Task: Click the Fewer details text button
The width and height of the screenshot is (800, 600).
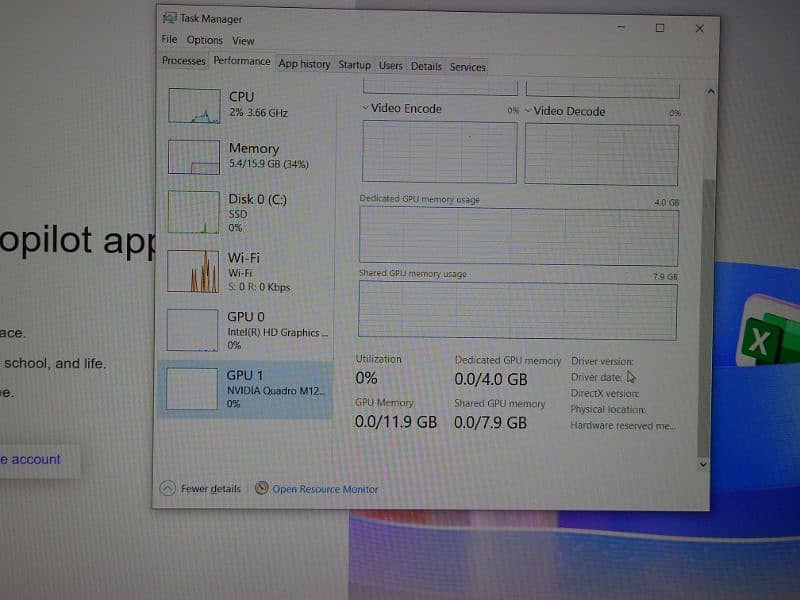Action: (210, 489)
